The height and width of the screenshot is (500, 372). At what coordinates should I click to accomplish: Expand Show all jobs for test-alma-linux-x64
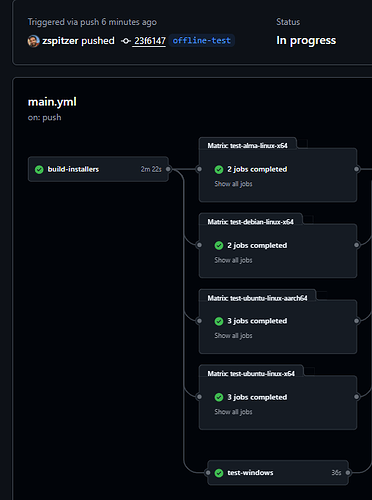[x=233, y=184]
